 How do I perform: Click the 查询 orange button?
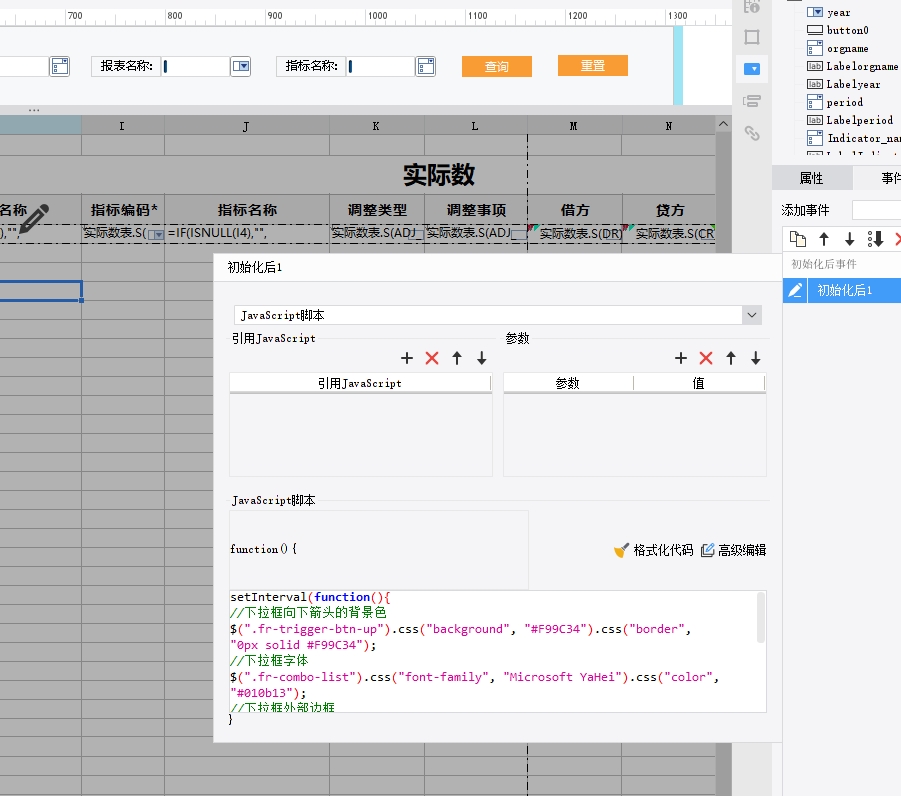[496, 67]
